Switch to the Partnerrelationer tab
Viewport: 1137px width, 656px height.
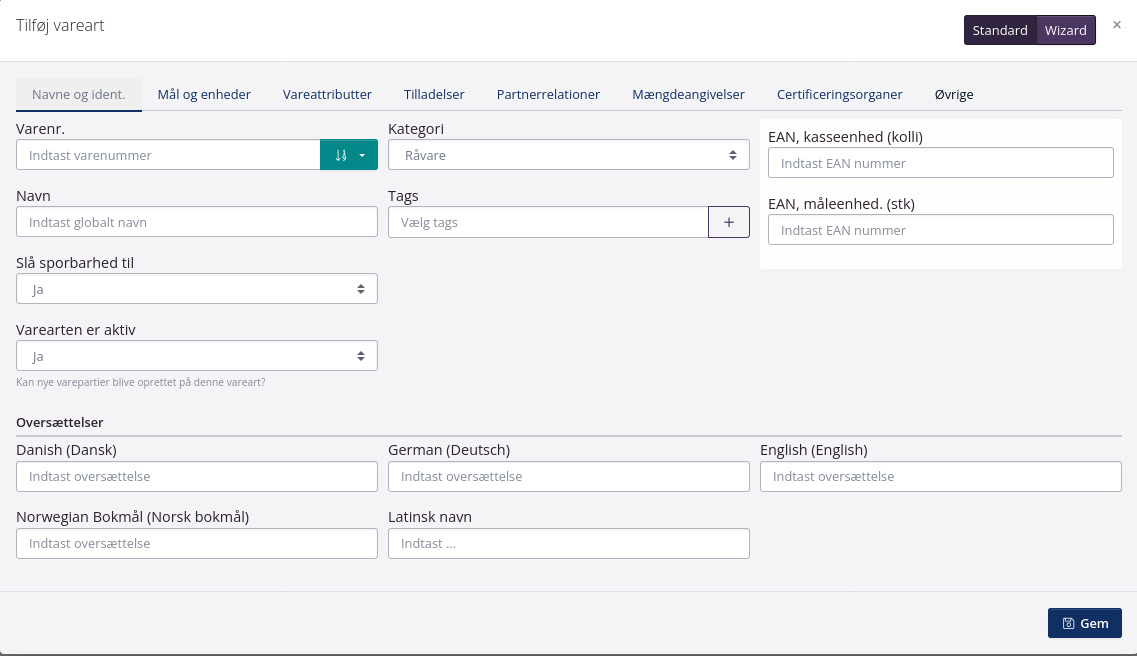[548, 94]
